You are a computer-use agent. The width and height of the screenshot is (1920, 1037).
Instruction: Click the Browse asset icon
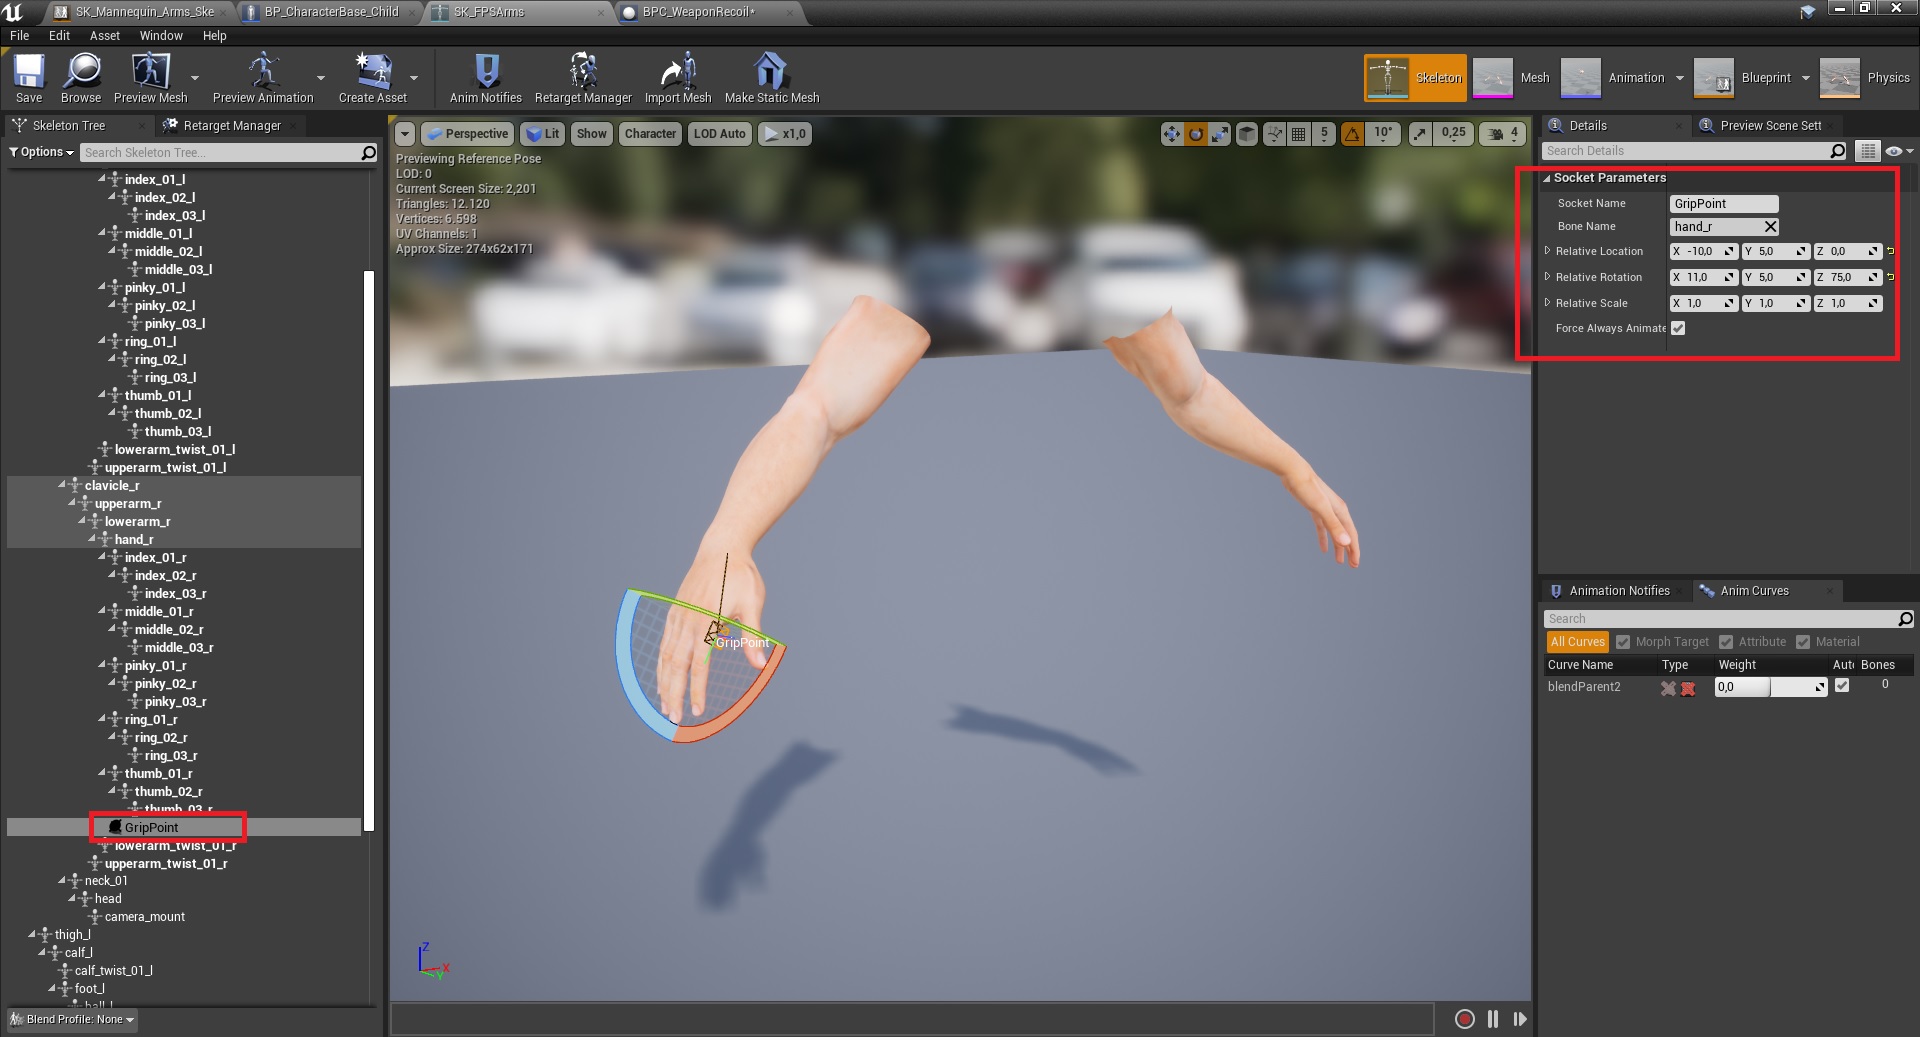81,72
